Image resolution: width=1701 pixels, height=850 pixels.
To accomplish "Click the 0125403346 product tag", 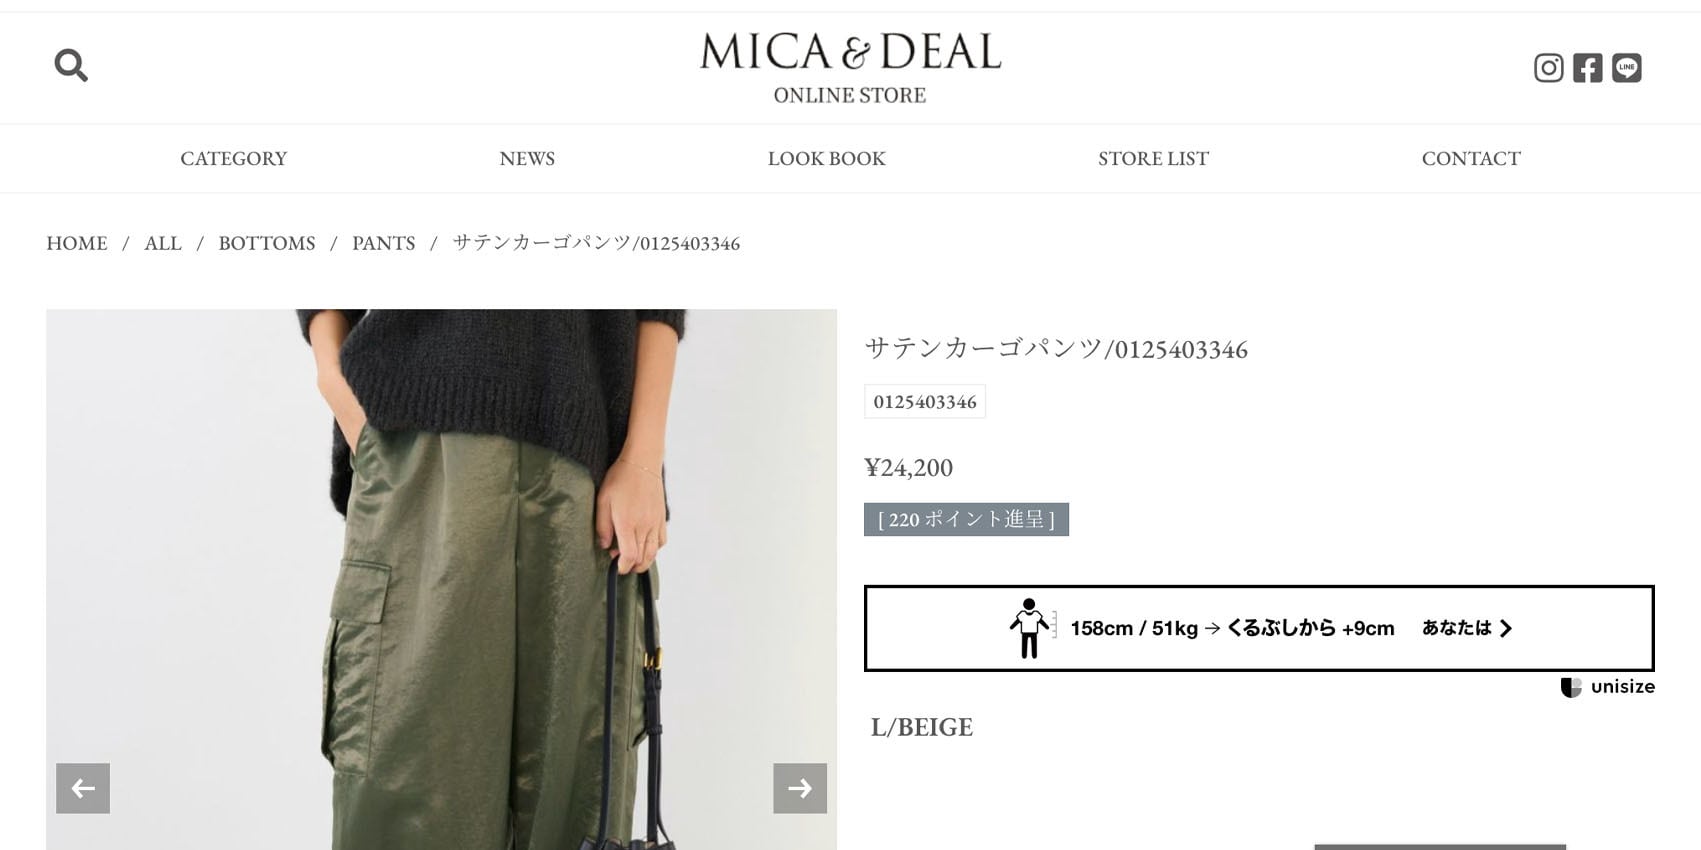I will (x=925, y=402).
